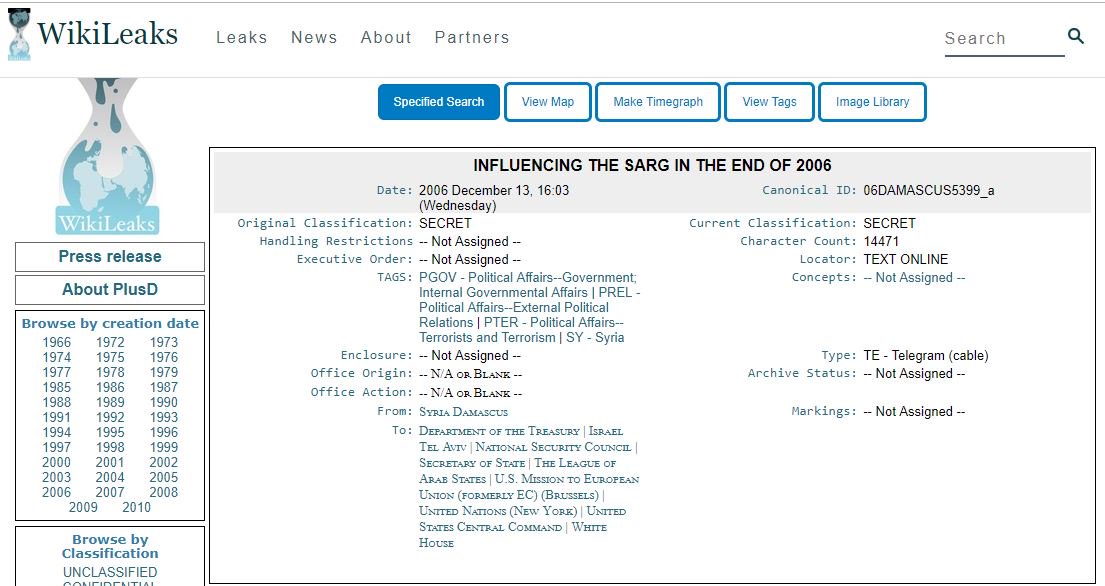Browse cables created in 1988
Screen dimensions: 1105x586
pos(56,402)
